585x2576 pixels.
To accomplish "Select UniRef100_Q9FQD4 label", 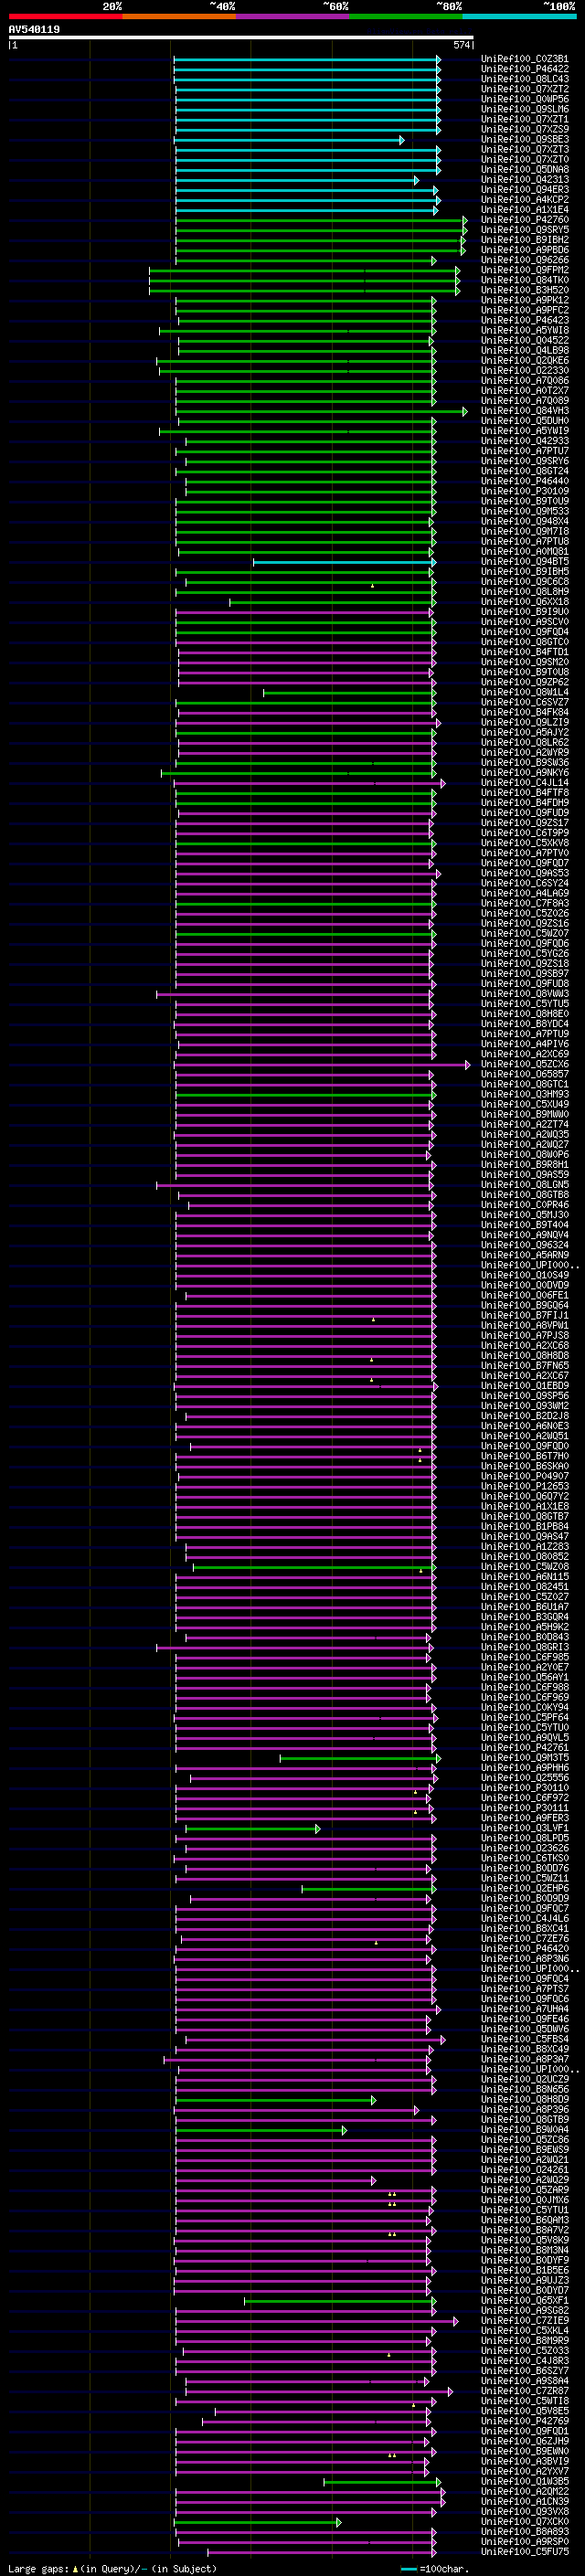I will [x=525, y=632].
